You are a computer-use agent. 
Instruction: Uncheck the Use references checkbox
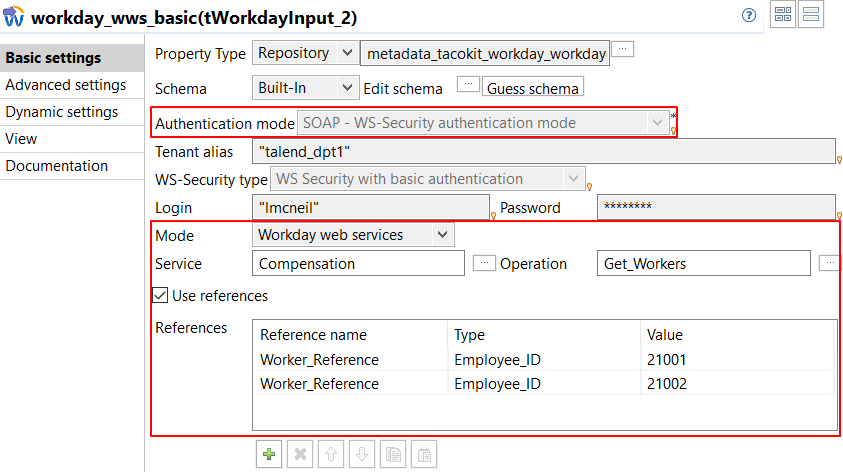pyautogui.click(x=160, y=295)
